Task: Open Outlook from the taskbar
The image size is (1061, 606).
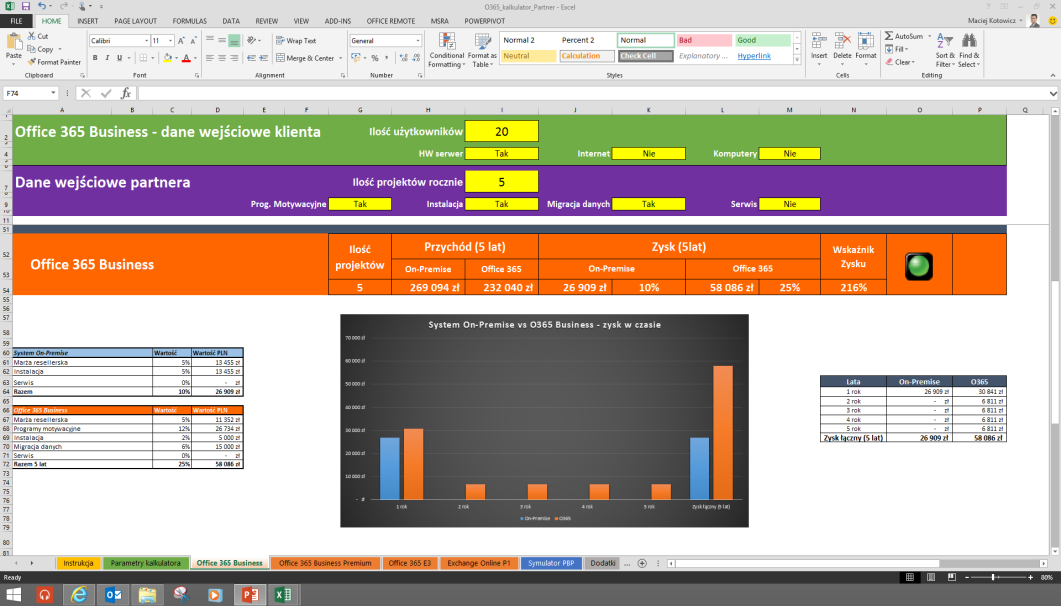Action: (113, 595)
